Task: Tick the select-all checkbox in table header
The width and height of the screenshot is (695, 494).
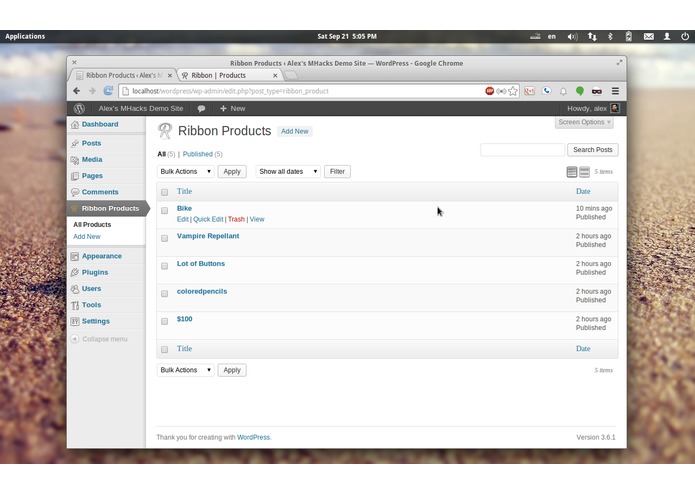Action: 164,192
